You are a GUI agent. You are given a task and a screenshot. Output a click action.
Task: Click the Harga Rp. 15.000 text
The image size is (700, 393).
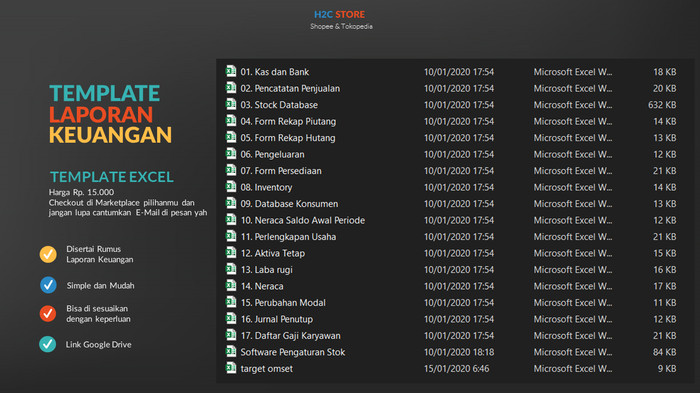pyautogui.click(x=81, y=192)
